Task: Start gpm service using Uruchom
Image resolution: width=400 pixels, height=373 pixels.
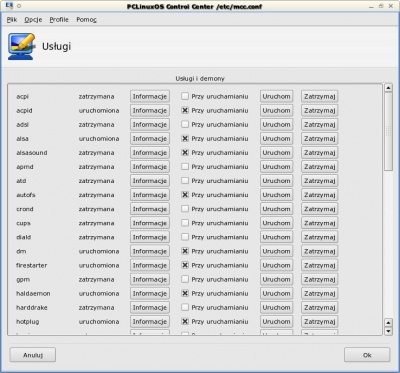Action: 276,279
